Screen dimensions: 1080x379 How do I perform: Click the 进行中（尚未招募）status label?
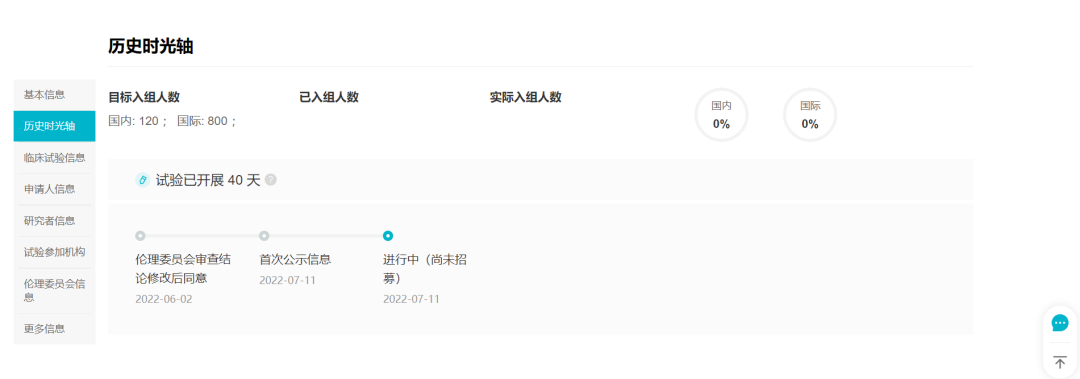point(426,269)
